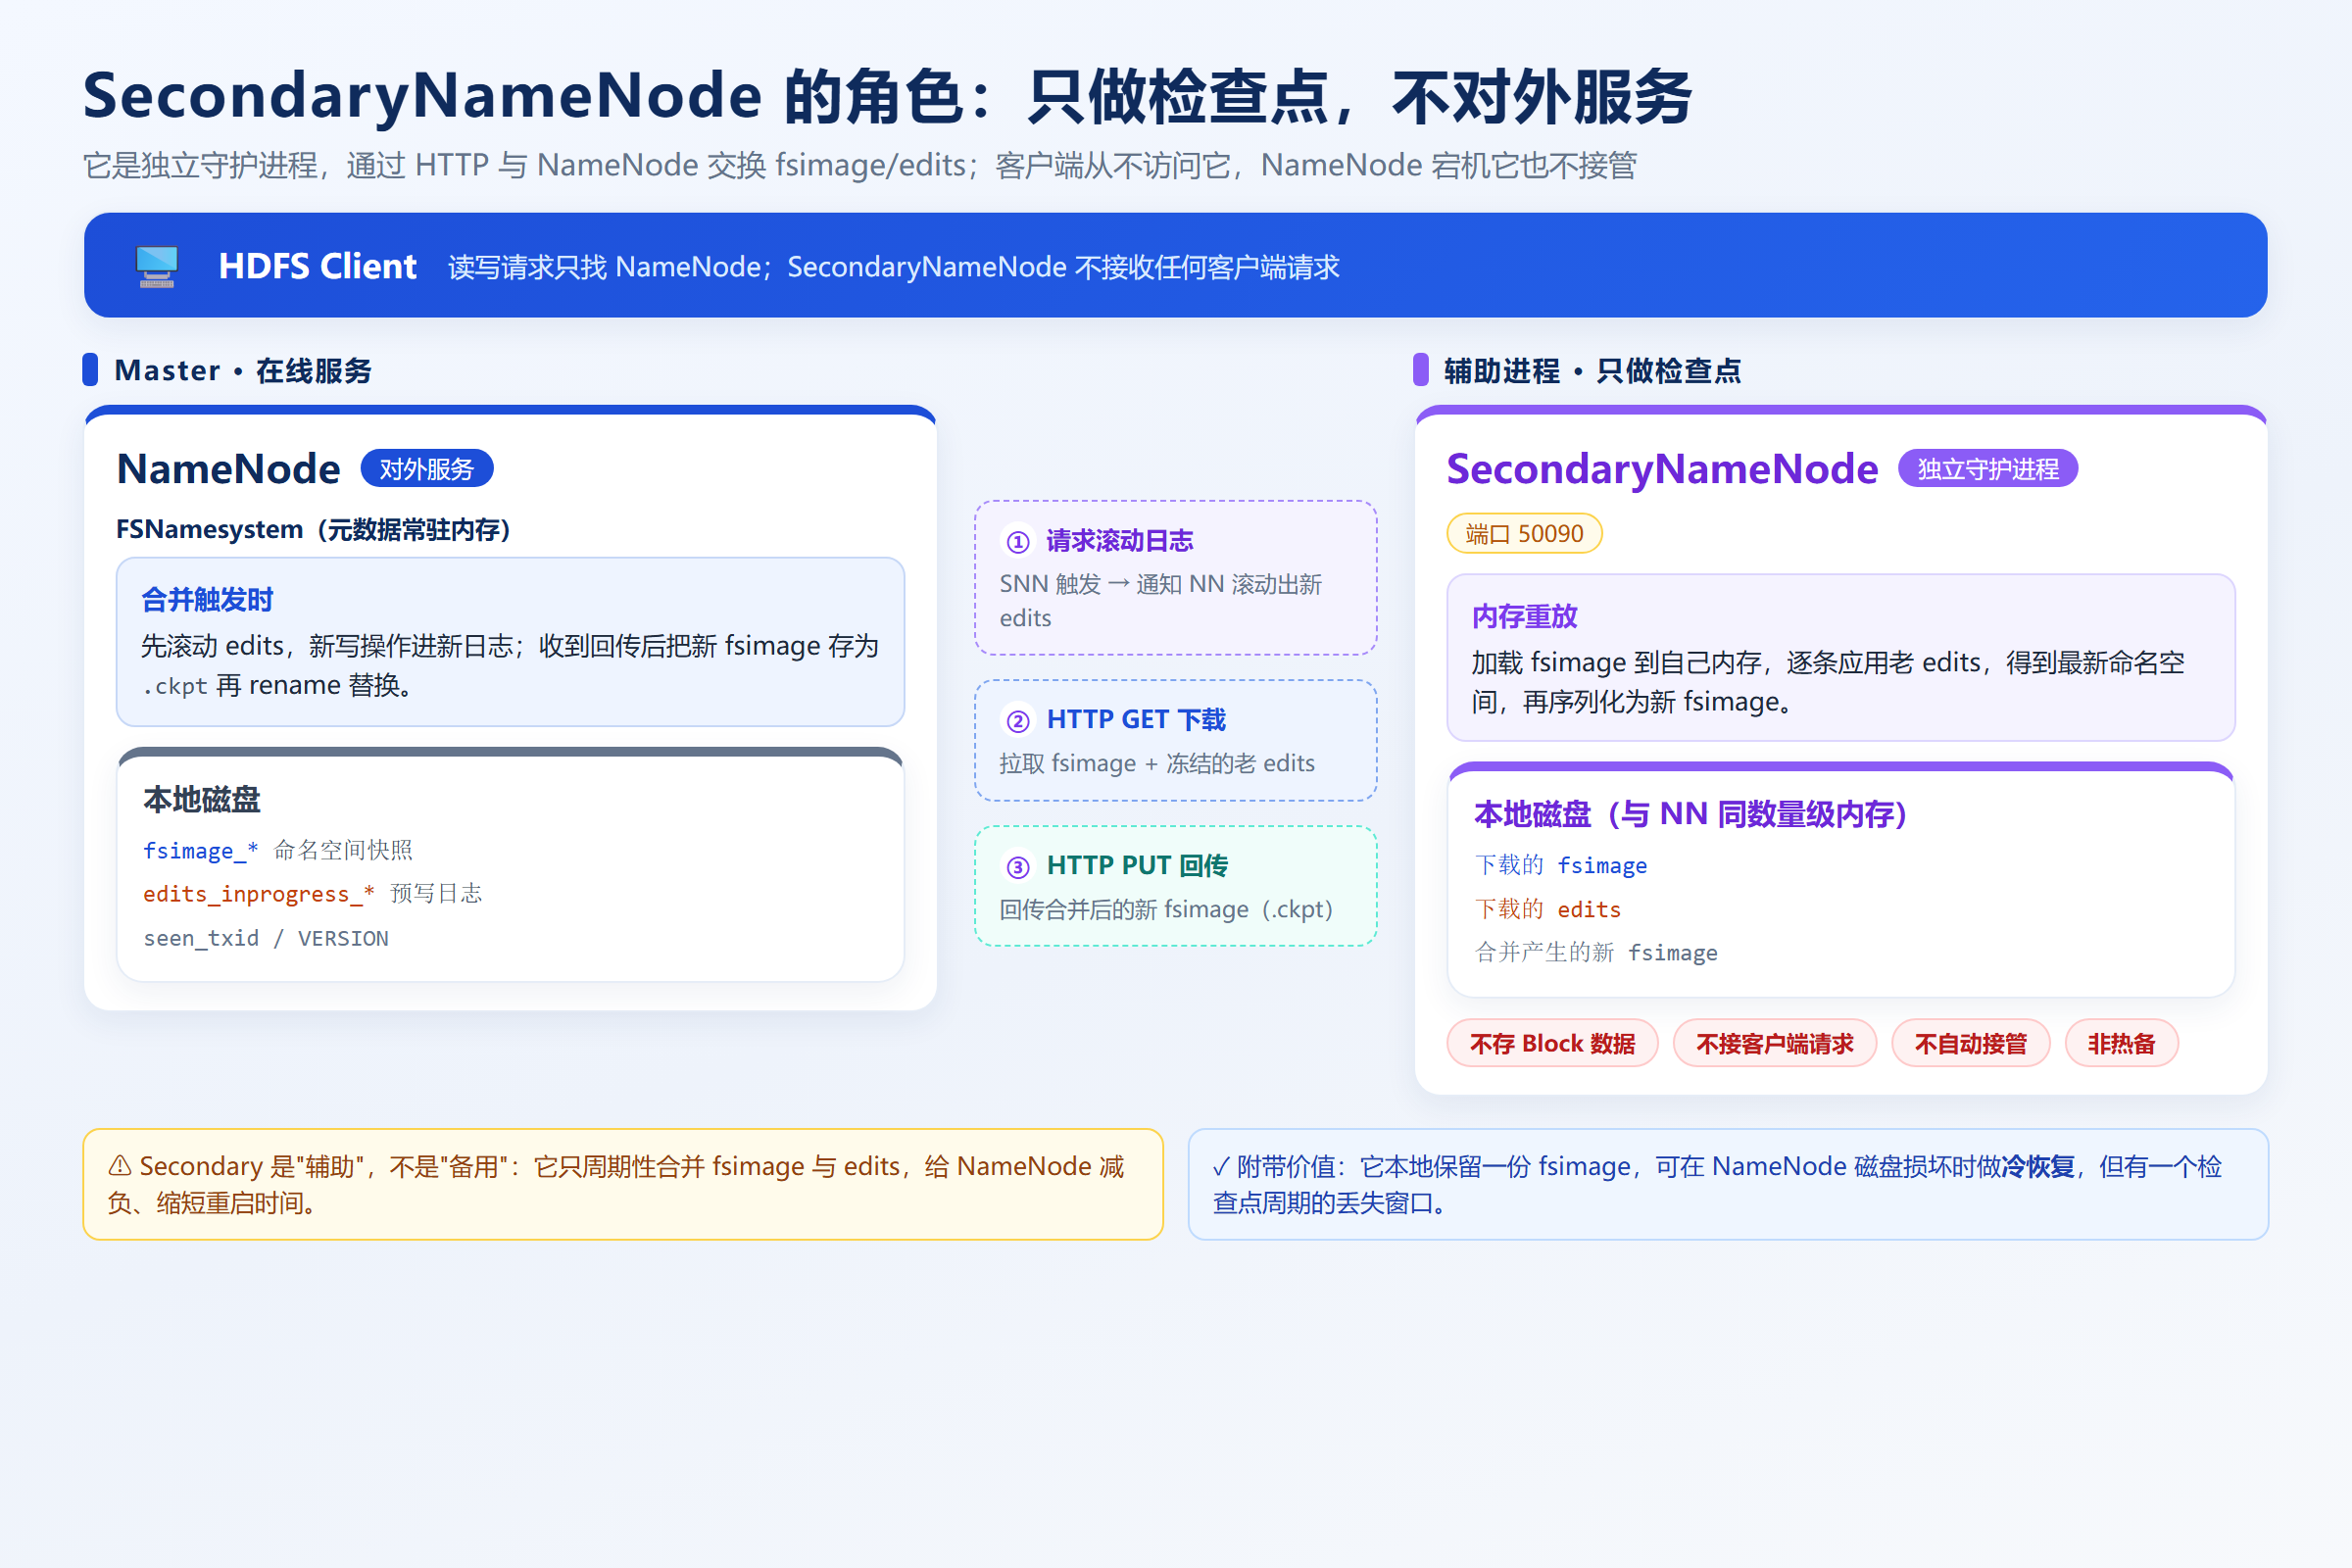This screenshot has height=1568, width=2352.
Task: Click the purple SecondaryNameNode card title
Action: pyautogui.click(x=1662, y=469)
